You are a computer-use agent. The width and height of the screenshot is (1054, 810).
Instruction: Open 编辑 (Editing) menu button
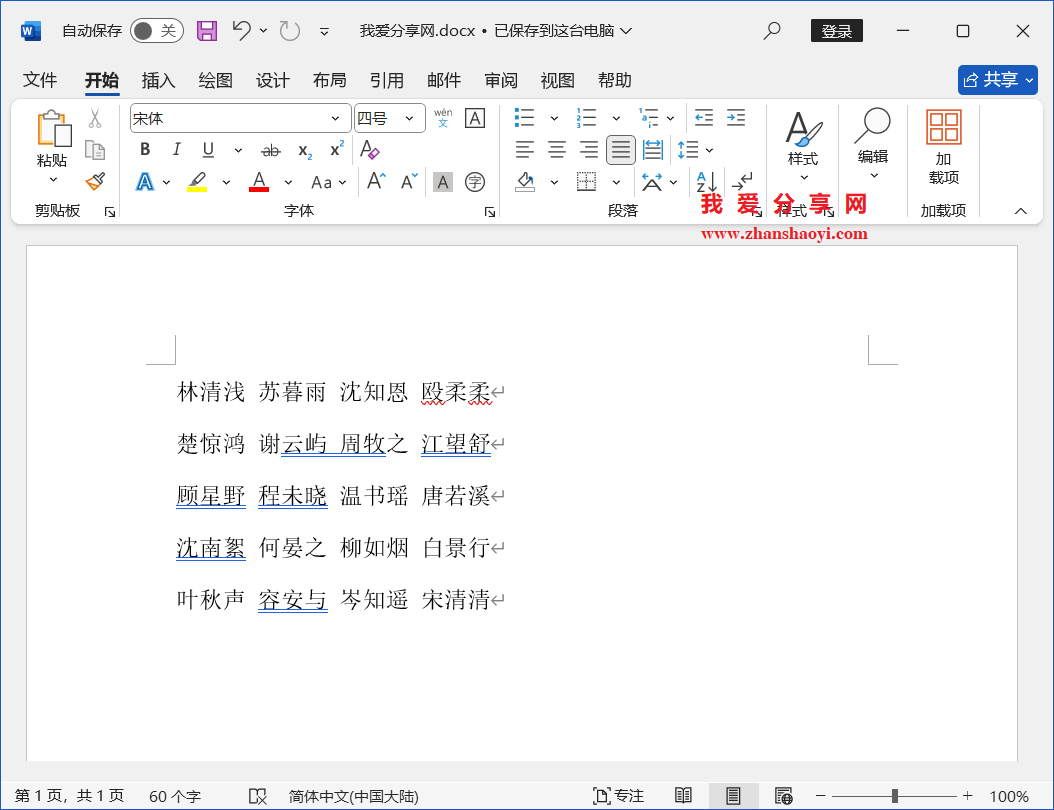click(873, 144)
